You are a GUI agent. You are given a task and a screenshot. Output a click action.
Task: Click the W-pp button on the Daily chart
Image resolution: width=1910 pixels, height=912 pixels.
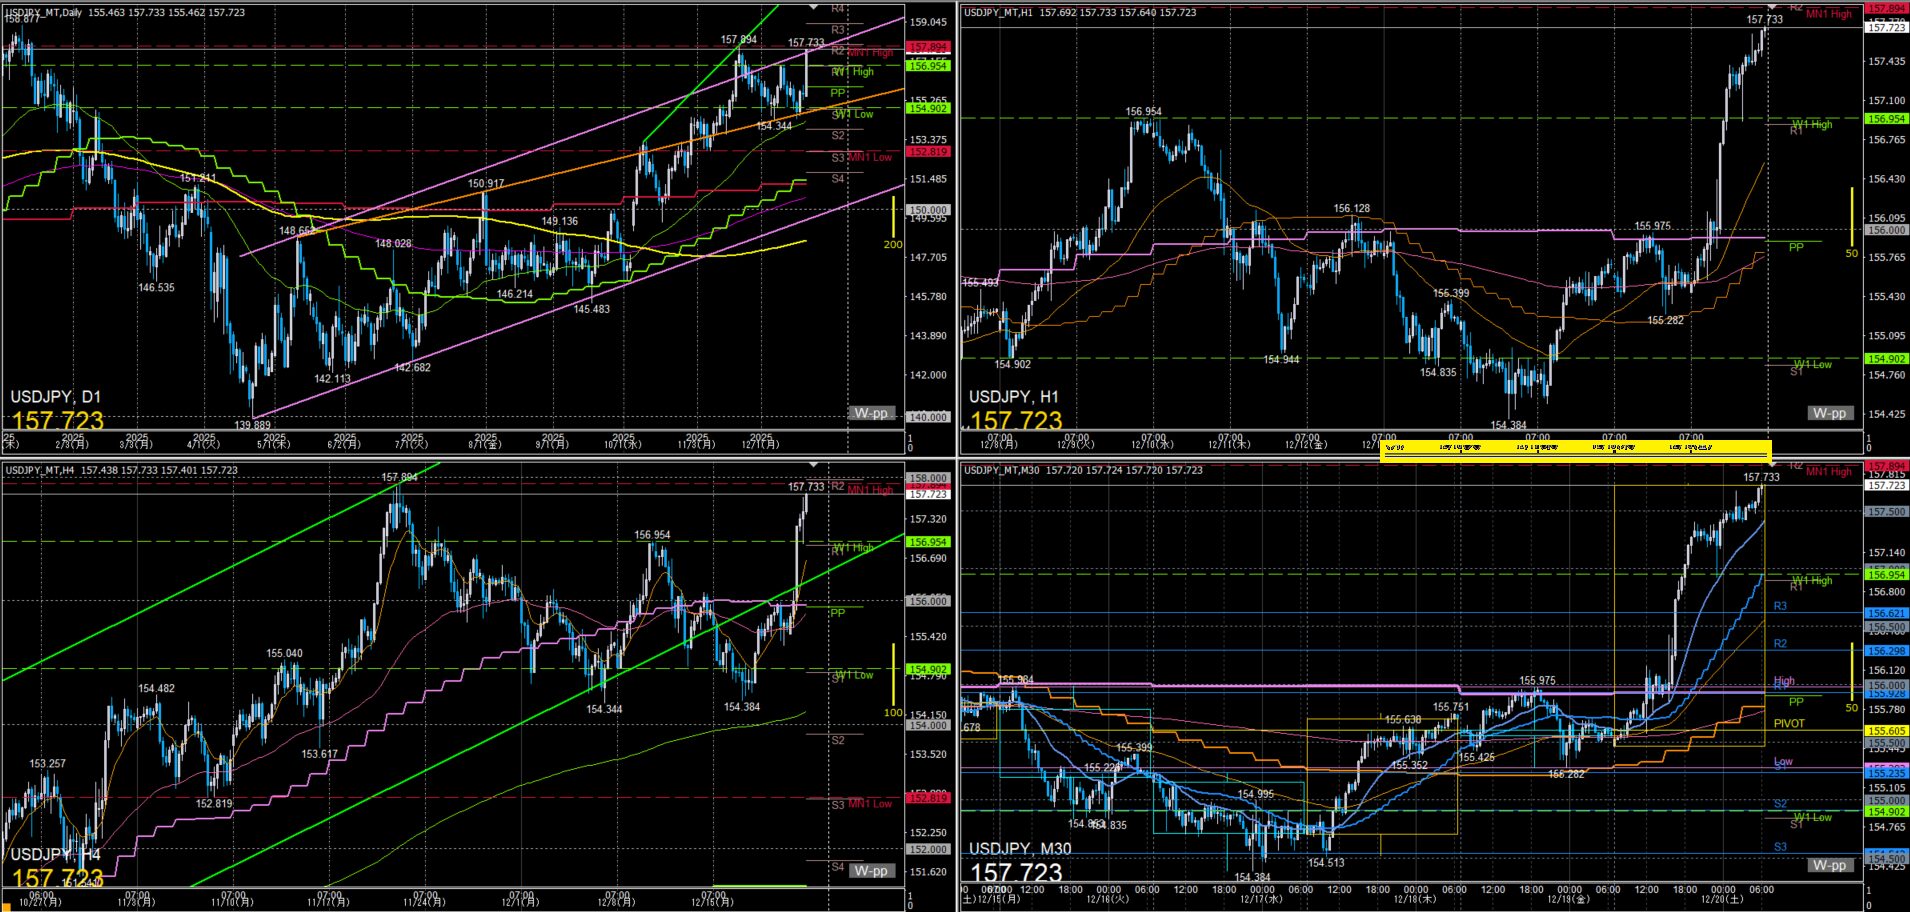[871, 413]
